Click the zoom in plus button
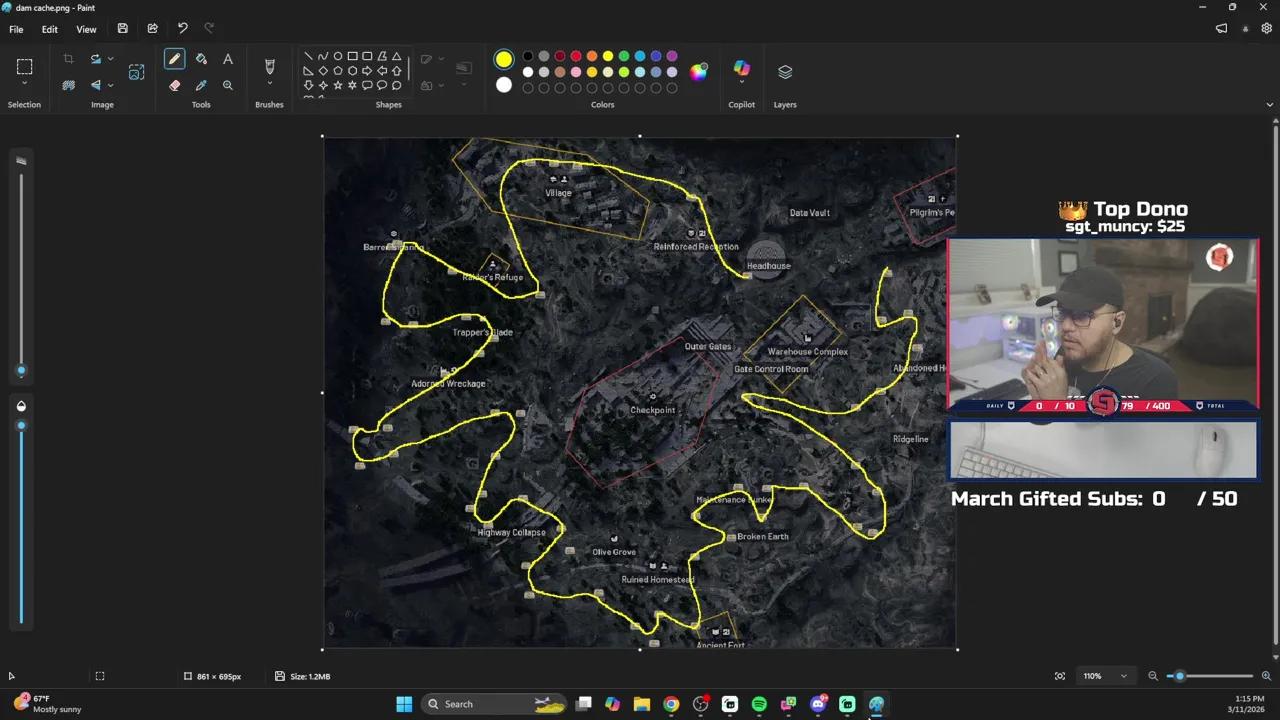Screen dimensions: 1280x720 [1266, 677]
